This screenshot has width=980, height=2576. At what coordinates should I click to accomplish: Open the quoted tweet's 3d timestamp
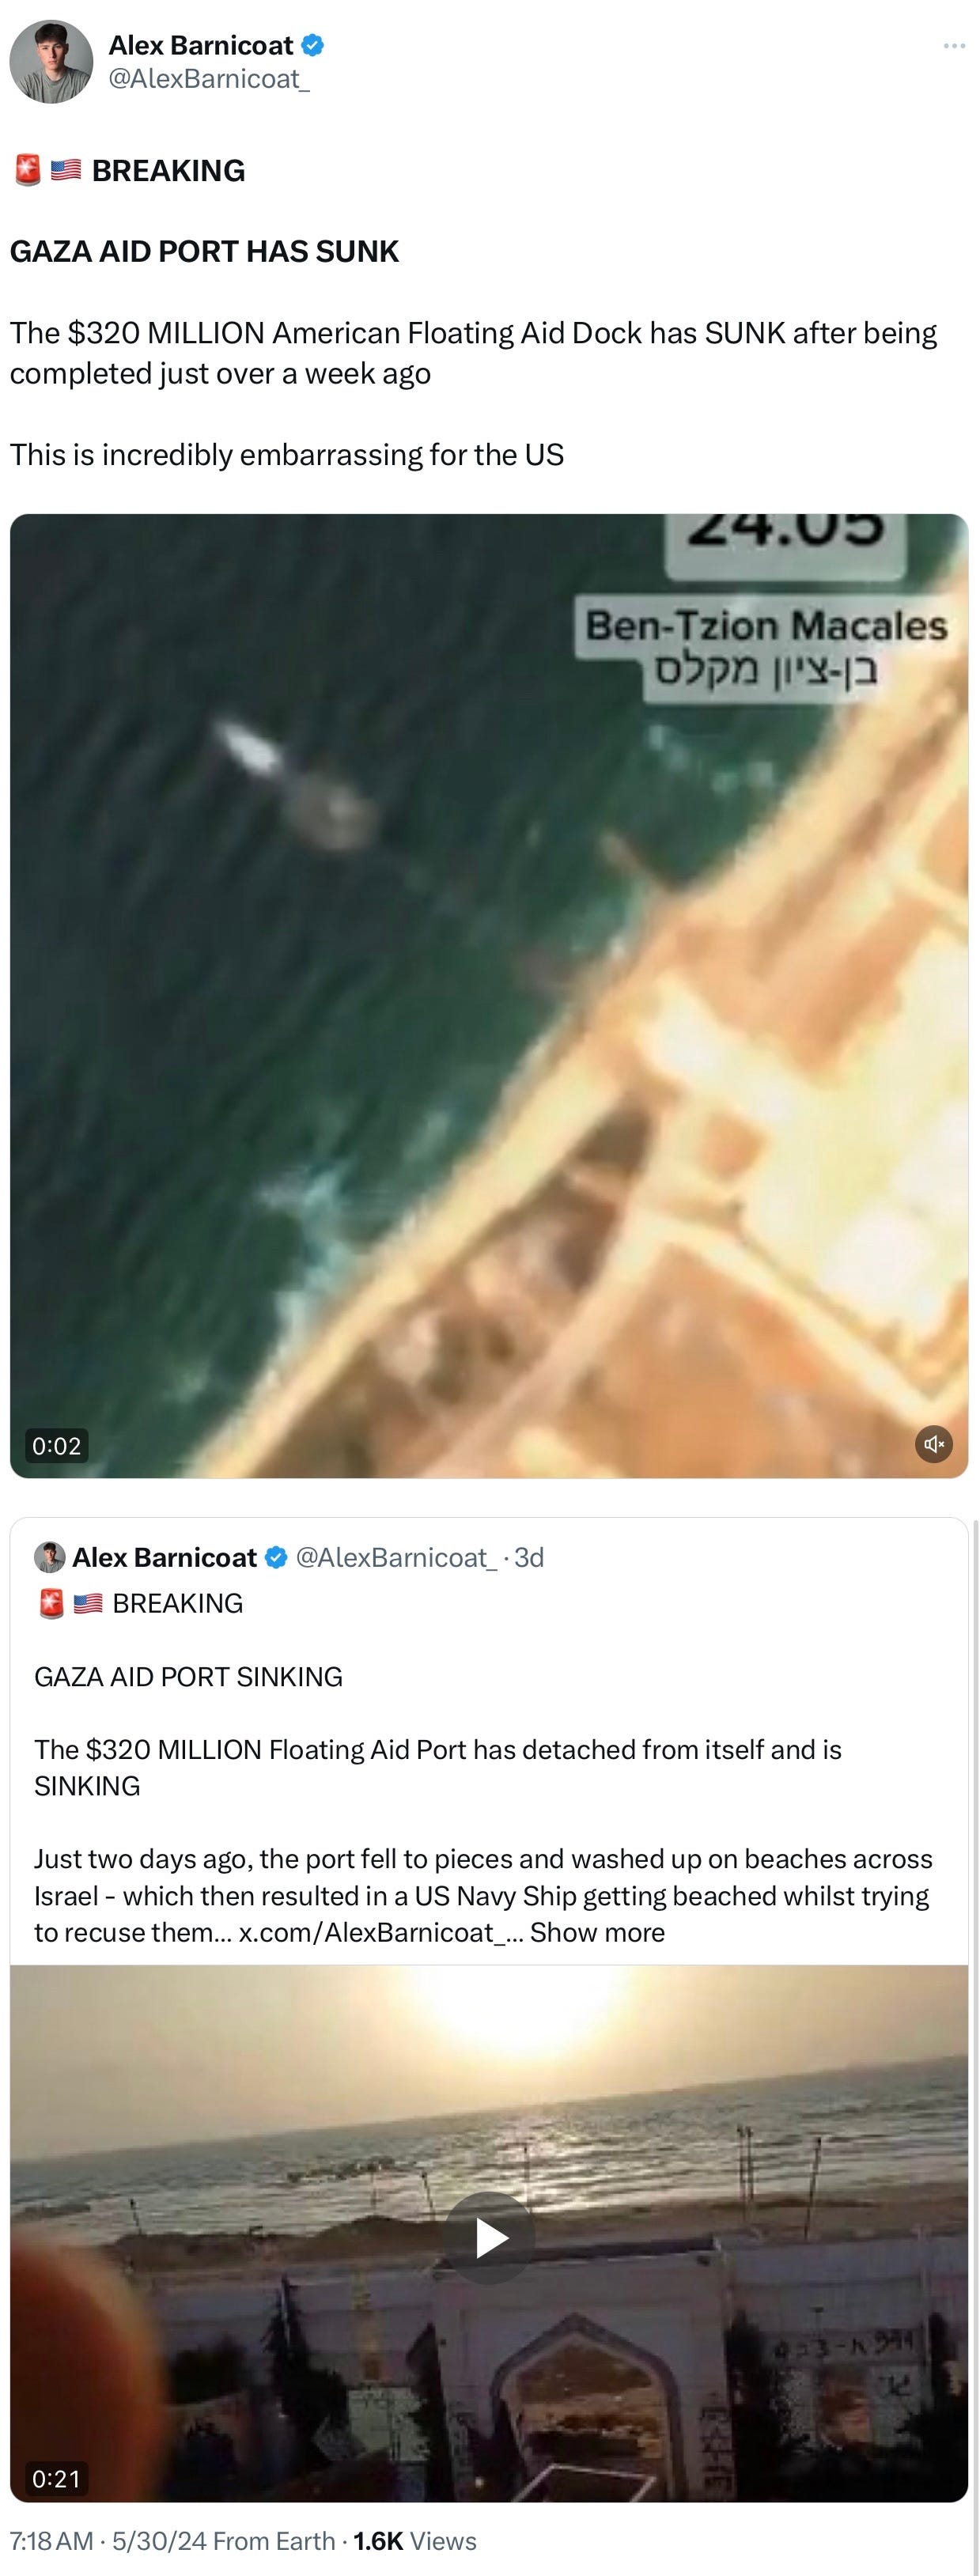point(529,1557)
